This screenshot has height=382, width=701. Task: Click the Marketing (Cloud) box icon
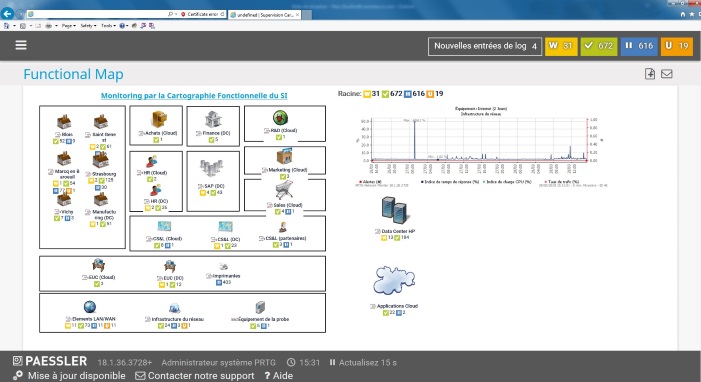click(x=284, y=157)
